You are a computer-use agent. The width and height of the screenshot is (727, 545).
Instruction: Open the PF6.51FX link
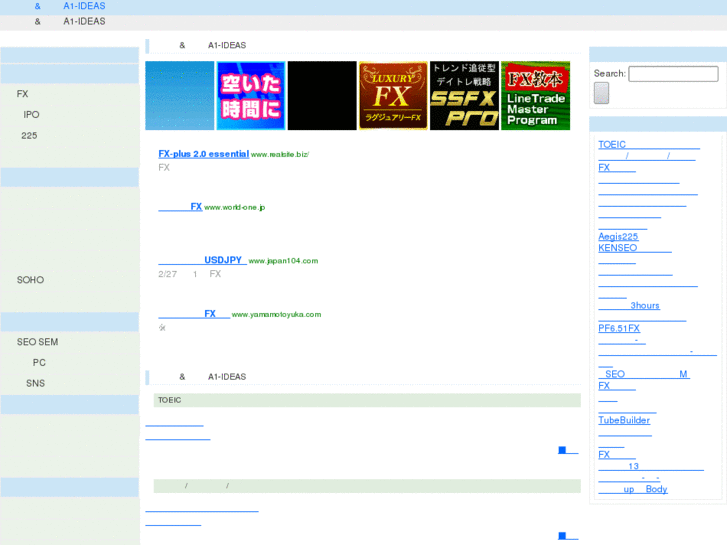coord(619,328)
